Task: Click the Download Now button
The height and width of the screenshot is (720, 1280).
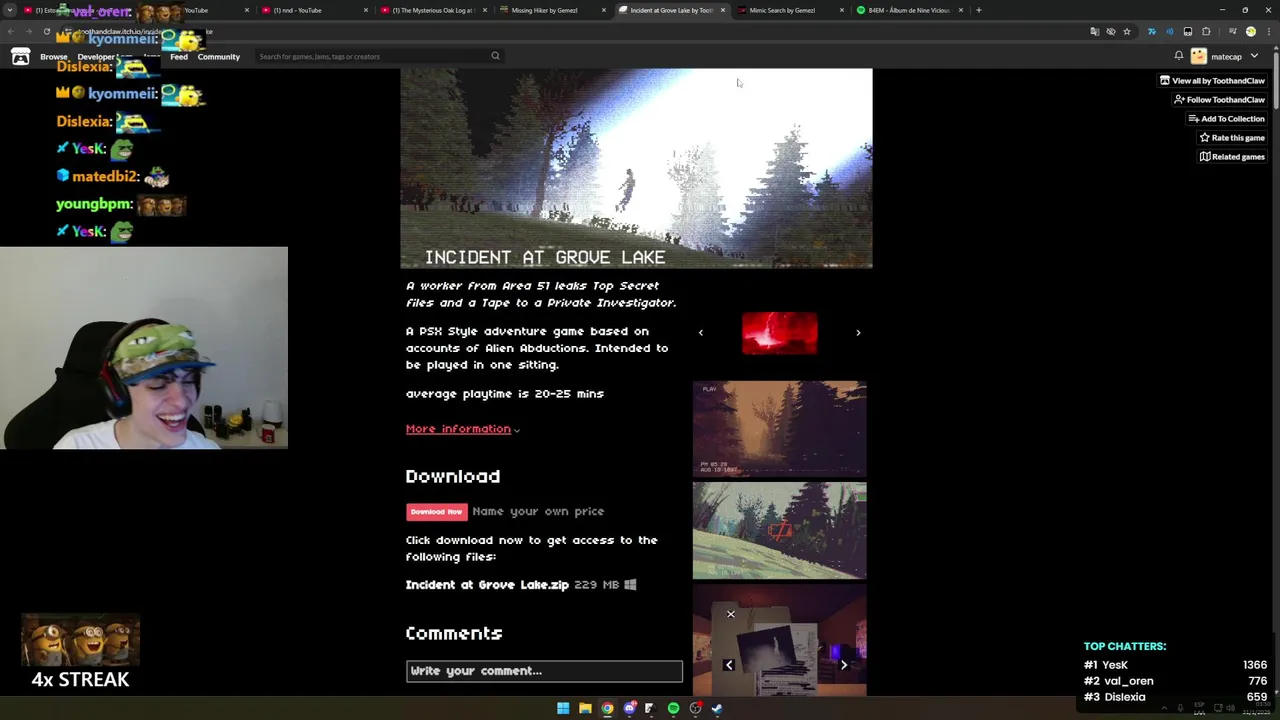Action: 436,511
